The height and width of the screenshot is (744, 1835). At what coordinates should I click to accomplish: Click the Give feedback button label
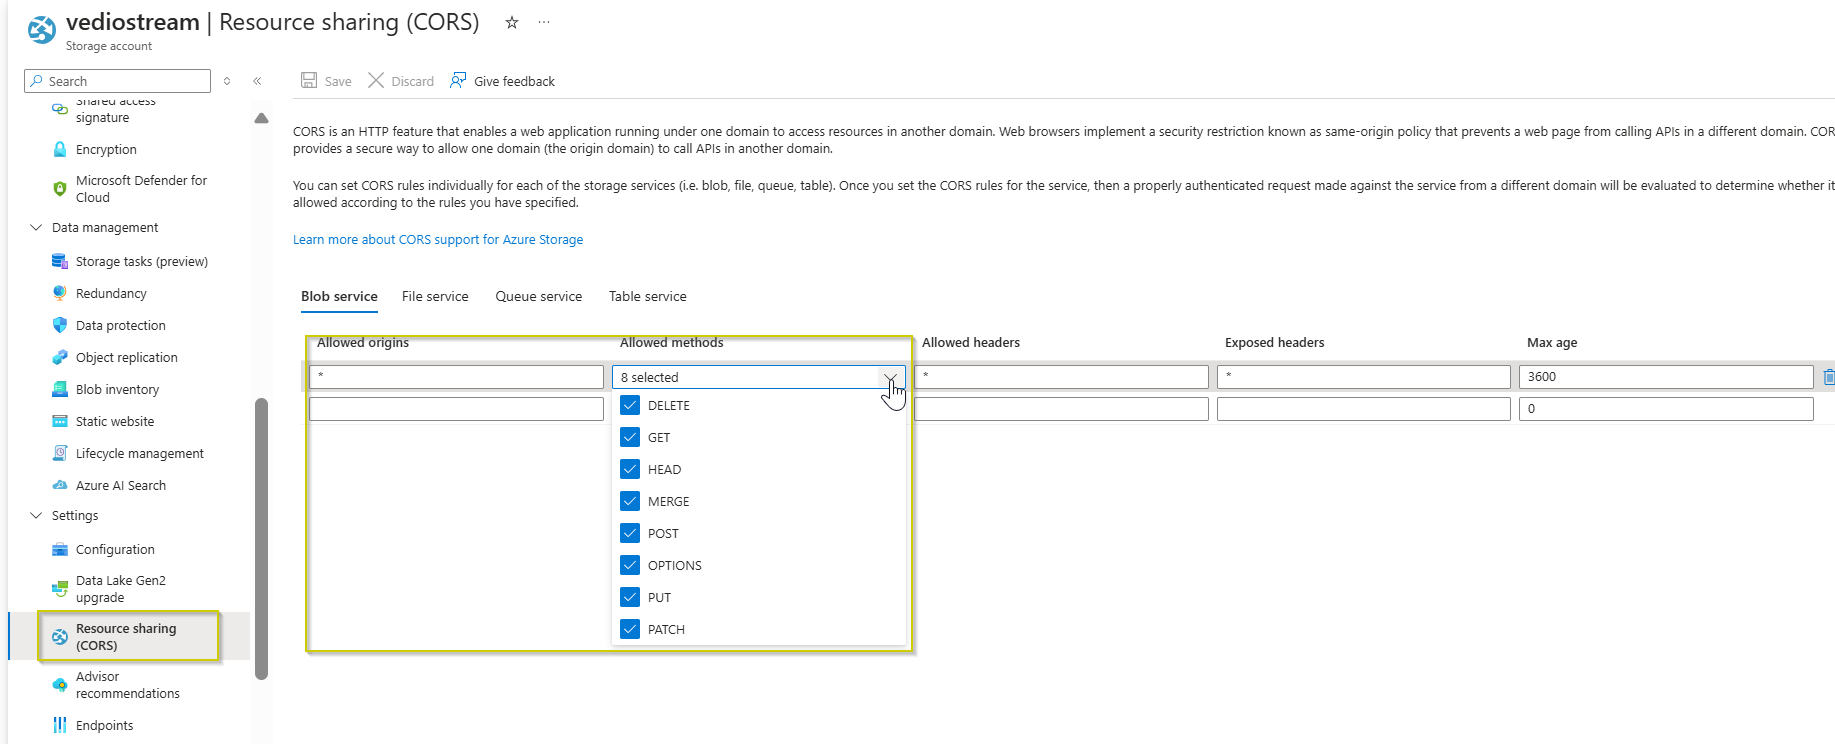click(514, 81)
